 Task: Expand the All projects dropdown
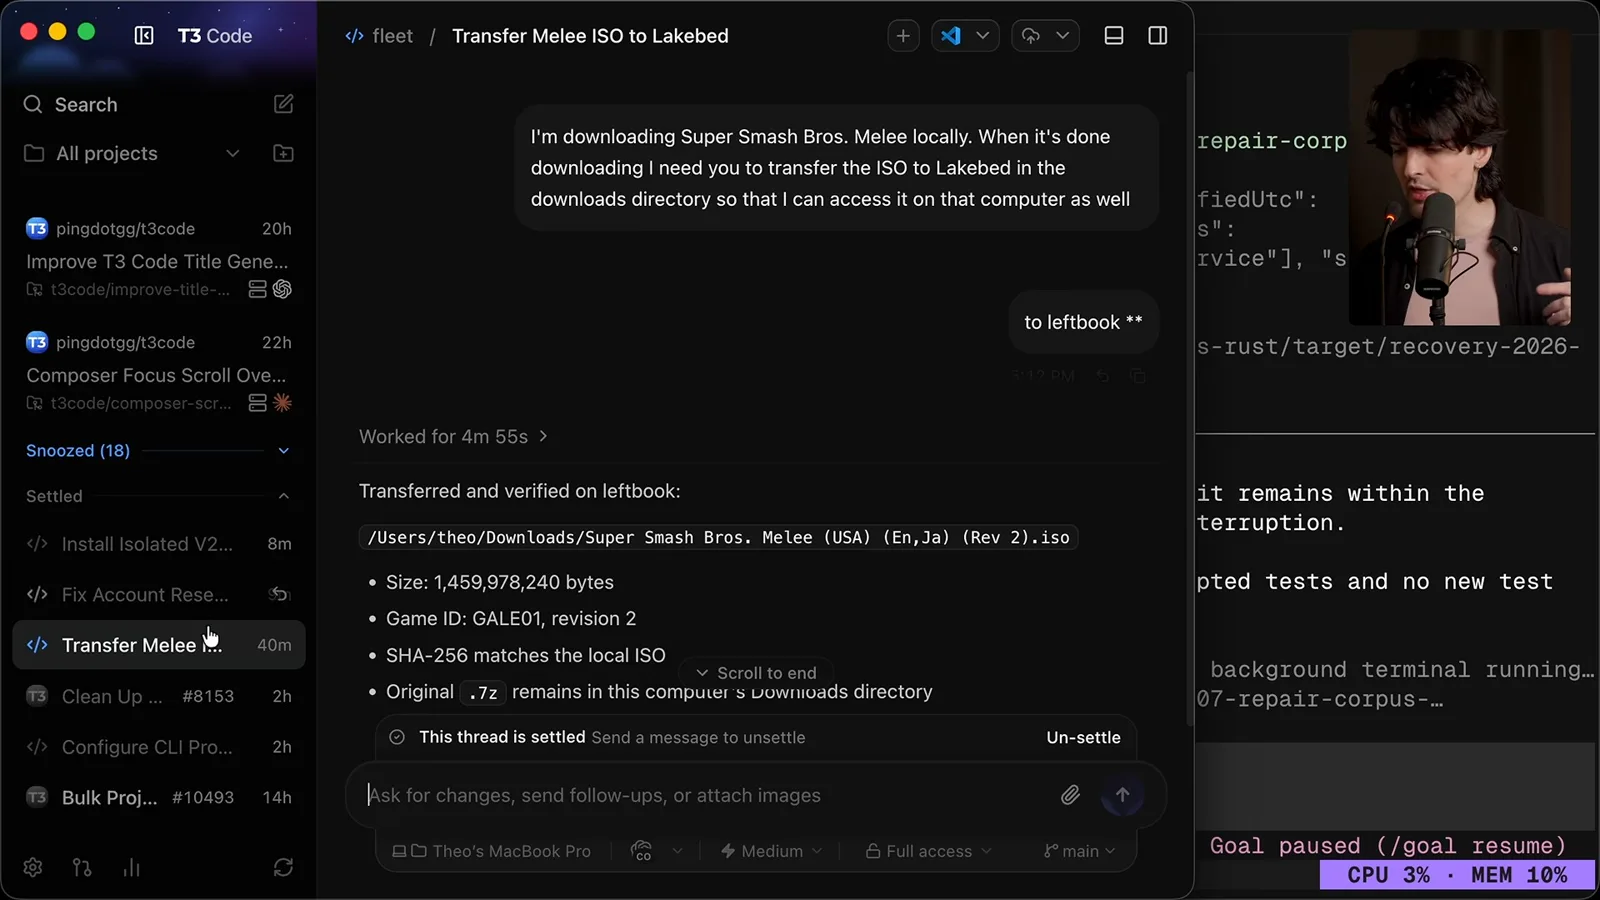tap(232, 153)
